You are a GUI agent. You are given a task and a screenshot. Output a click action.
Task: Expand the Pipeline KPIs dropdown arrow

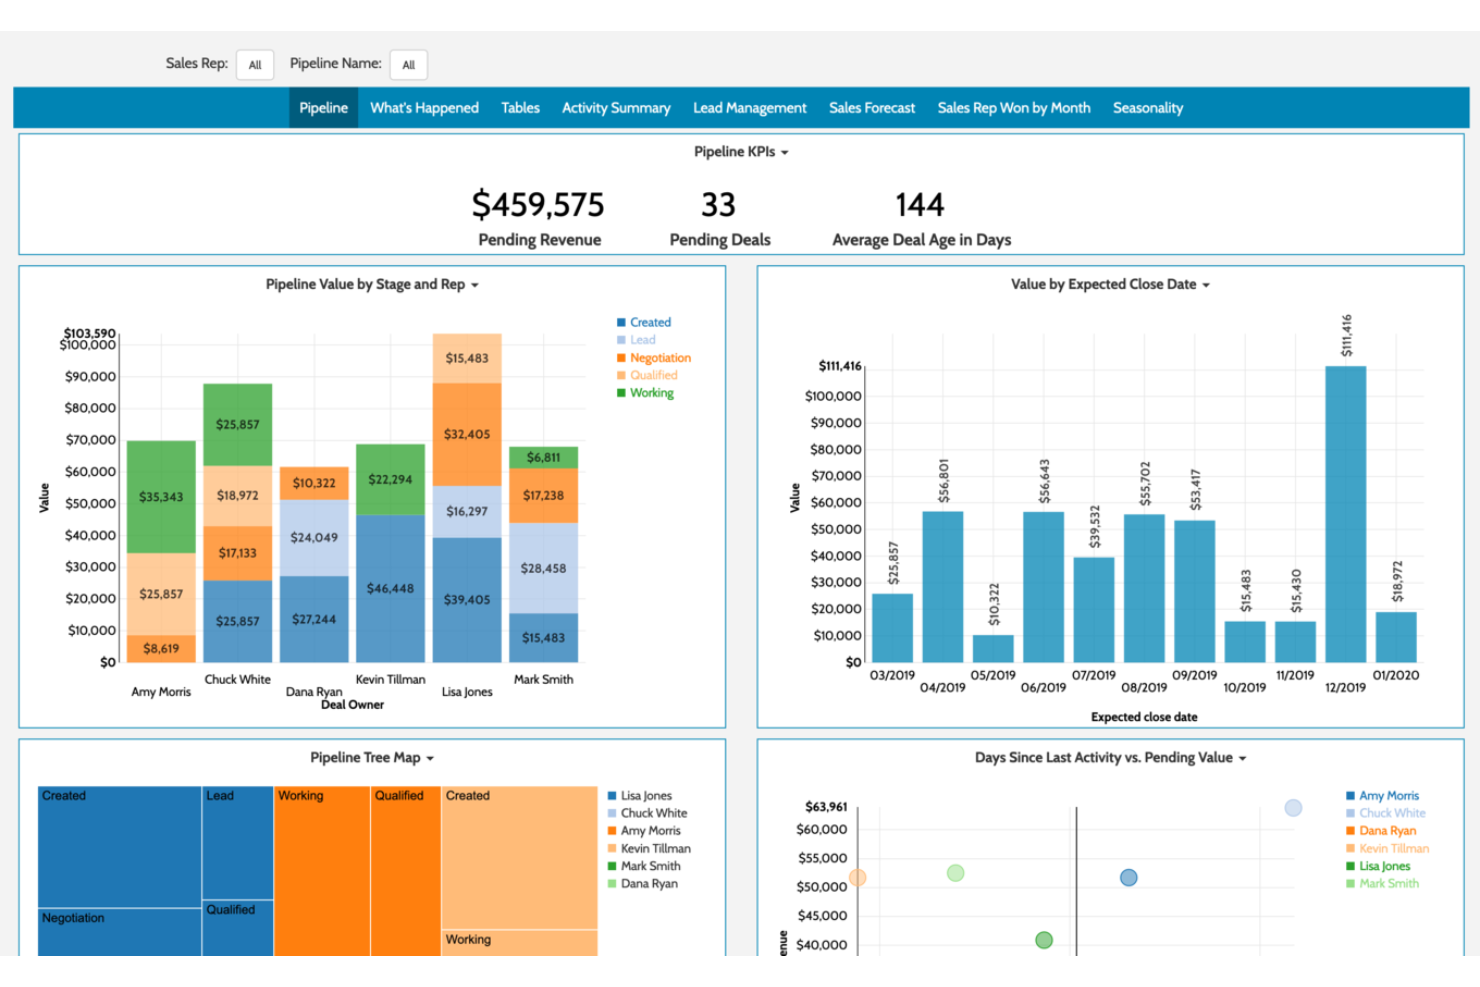pos(784,152)
